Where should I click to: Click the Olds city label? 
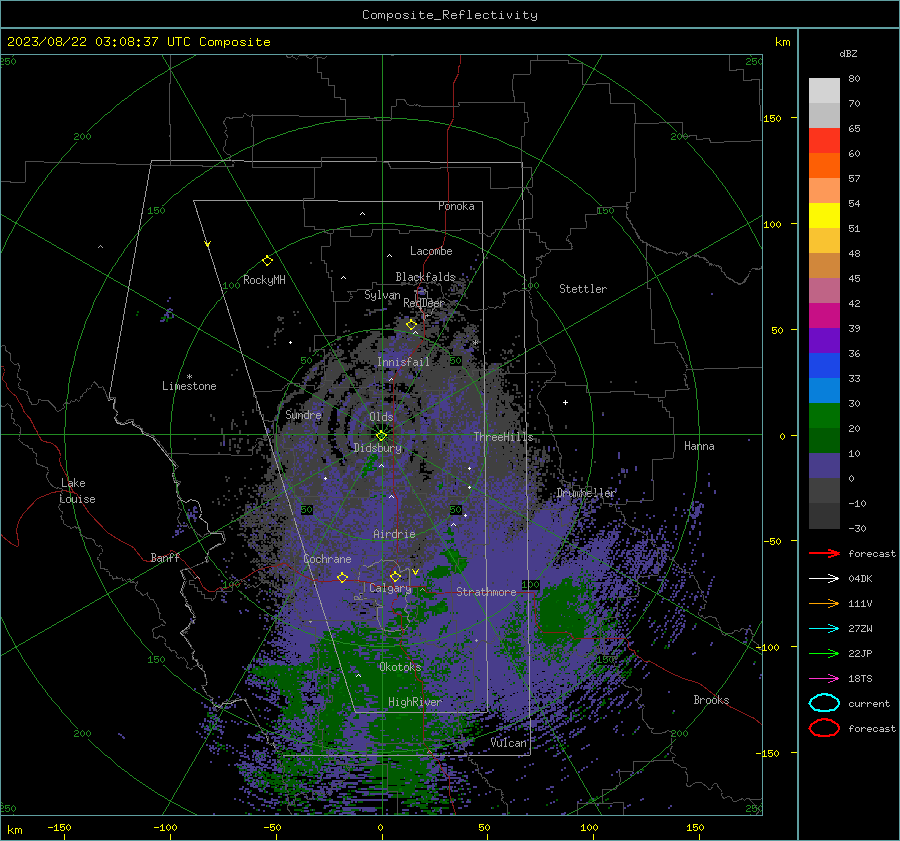click(381, 417)
